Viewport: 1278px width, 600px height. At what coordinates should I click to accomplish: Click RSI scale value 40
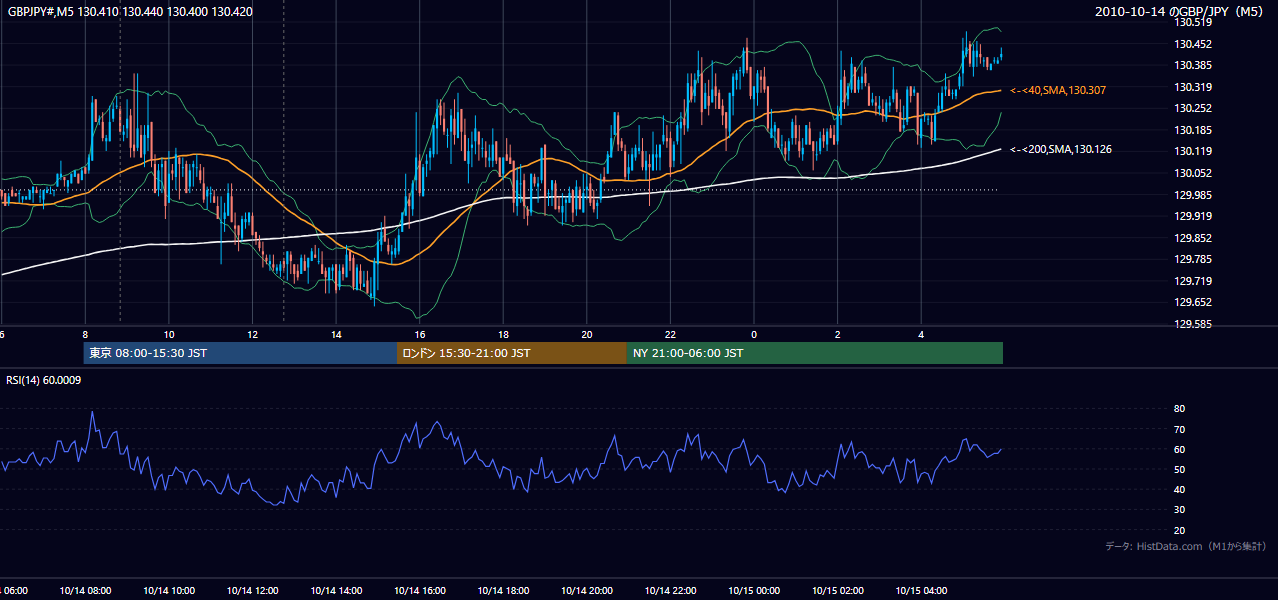pos(1179,489)
